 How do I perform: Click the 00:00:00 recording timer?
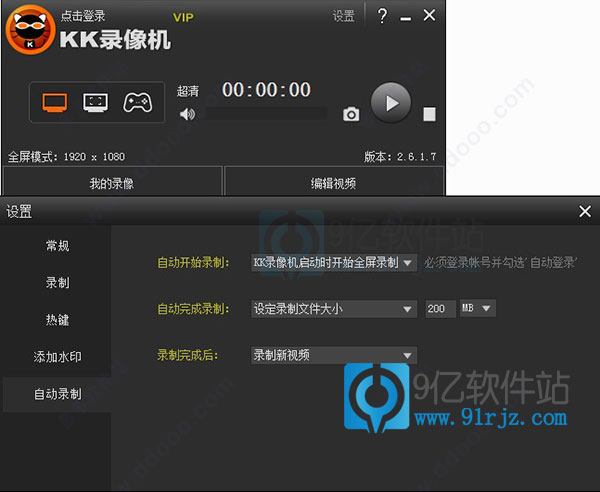click(266, 90)
